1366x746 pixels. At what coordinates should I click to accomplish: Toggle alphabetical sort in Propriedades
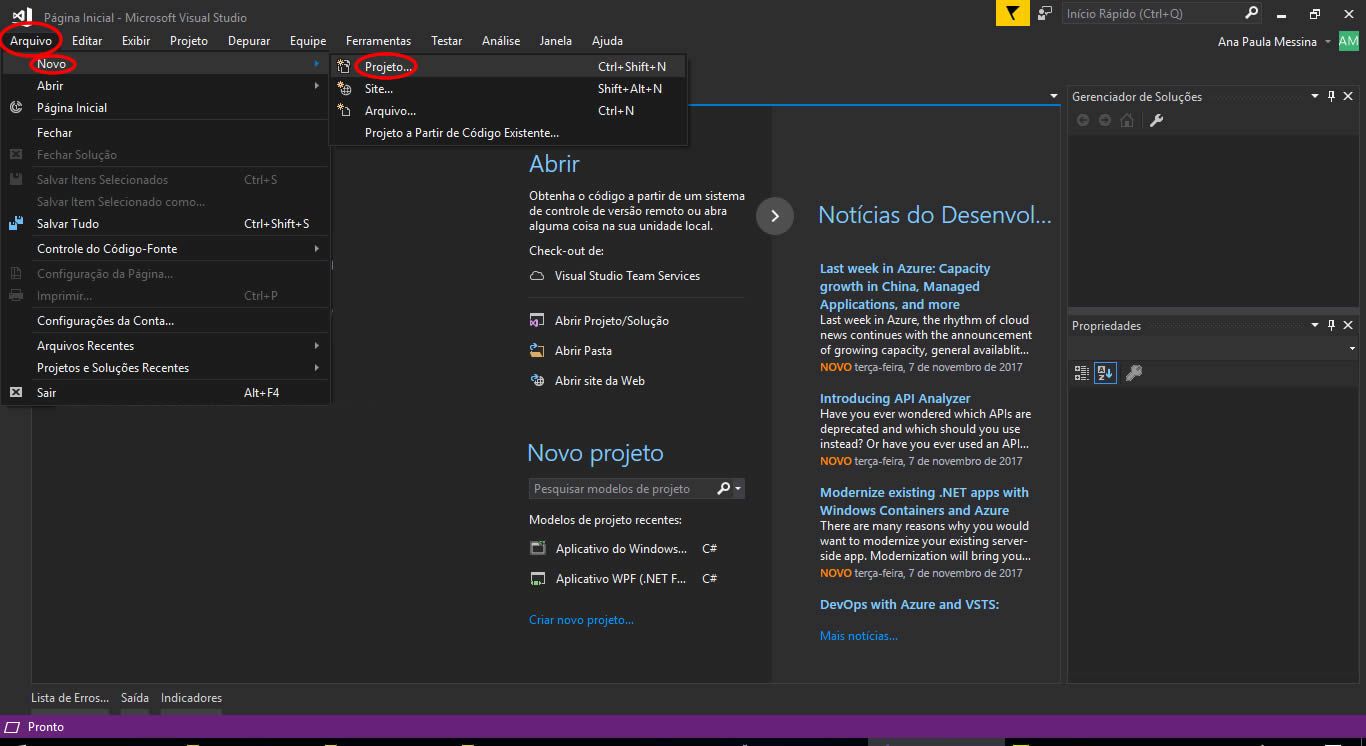coord(1105,373)
